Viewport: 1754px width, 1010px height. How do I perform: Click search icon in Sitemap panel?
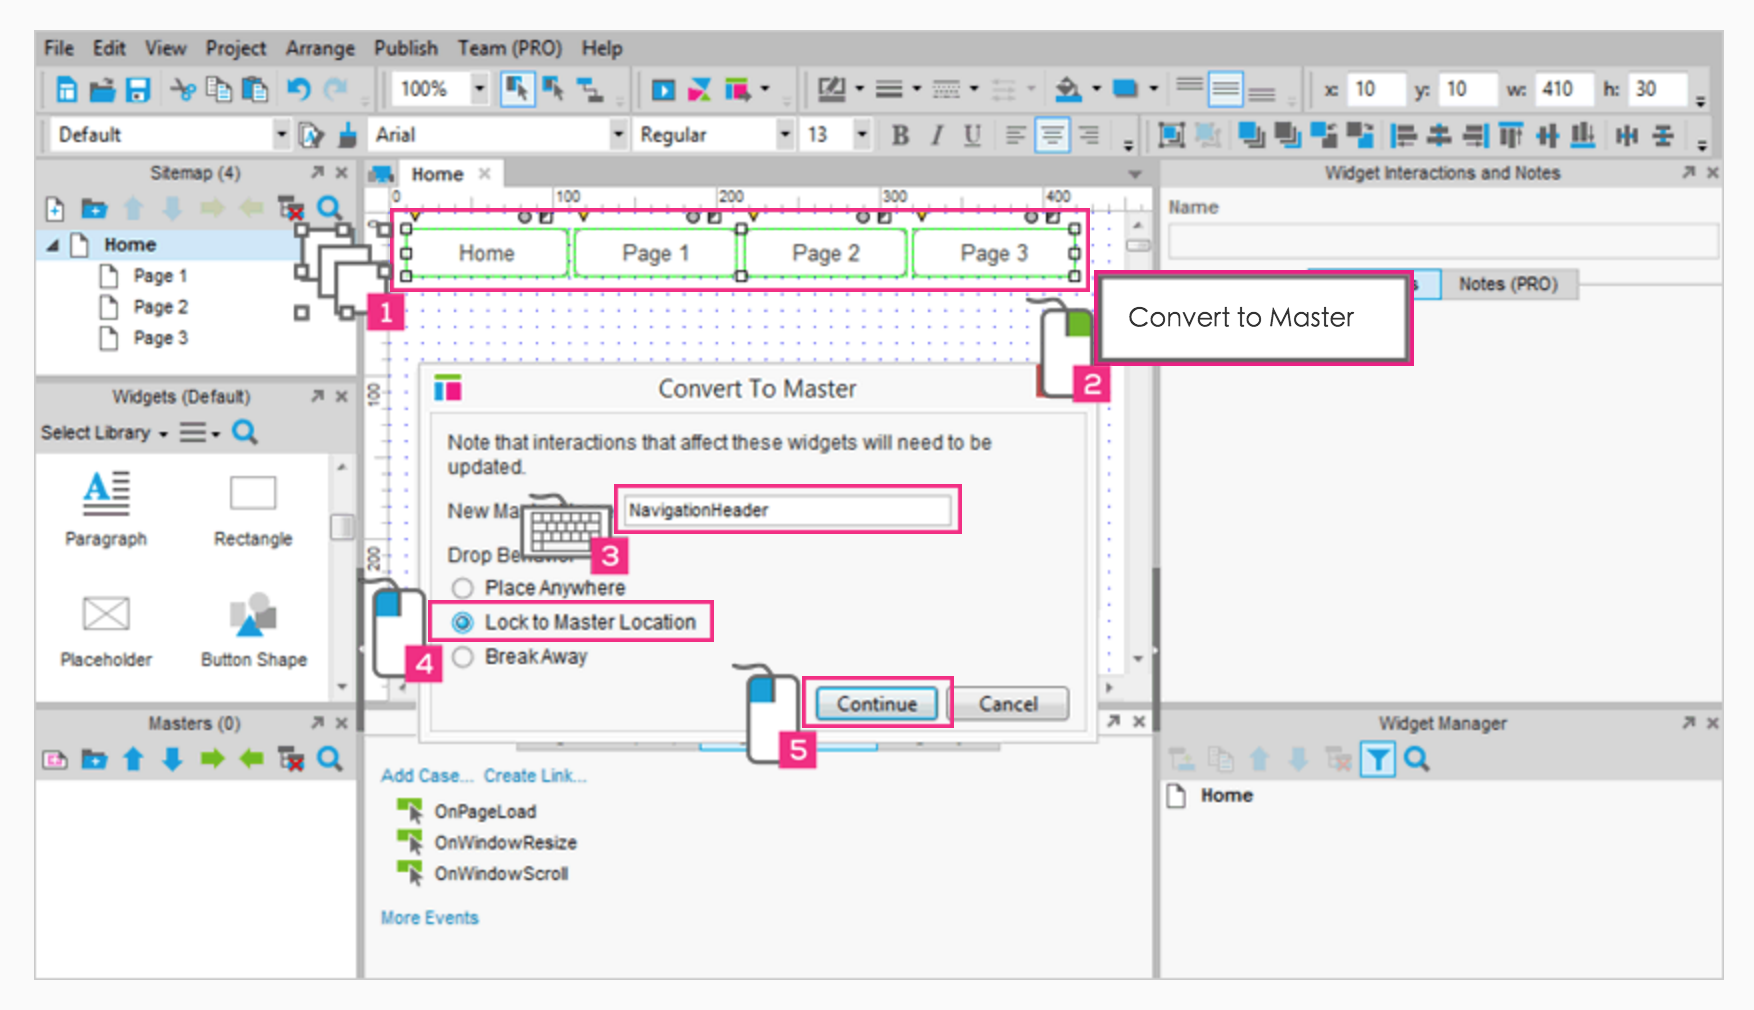329,208
